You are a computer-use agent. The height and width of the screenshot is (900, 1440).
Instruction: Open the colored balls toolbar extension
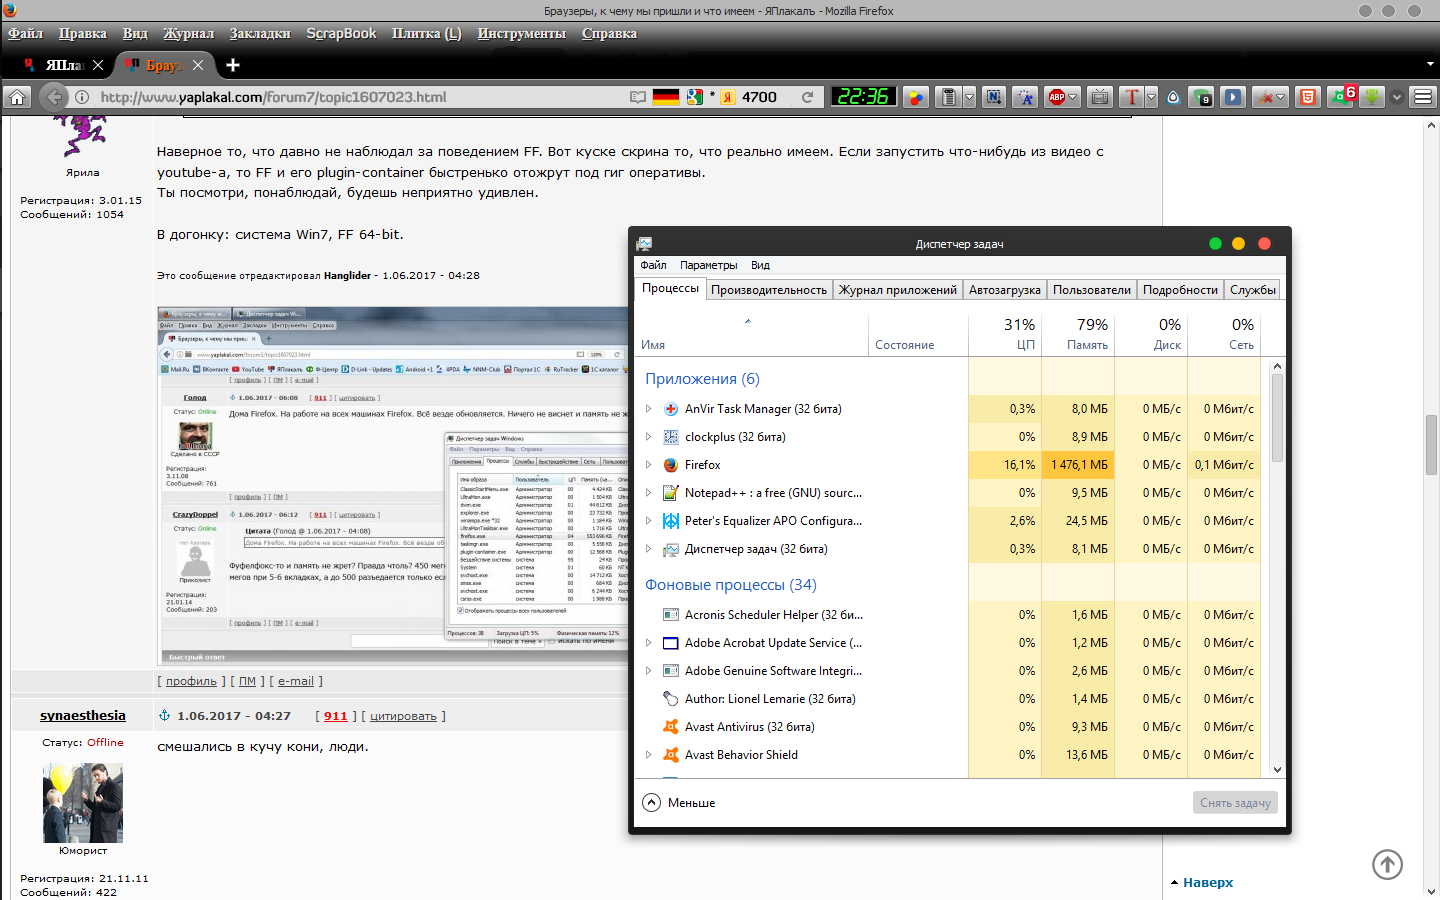click(916, 97)
